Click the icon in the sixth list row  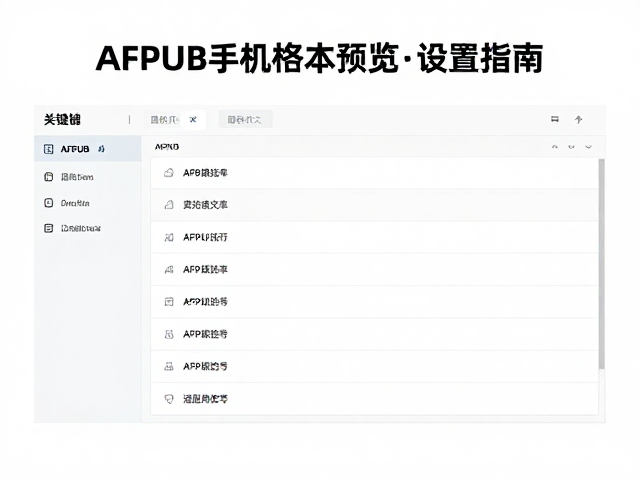pos(169,334)
